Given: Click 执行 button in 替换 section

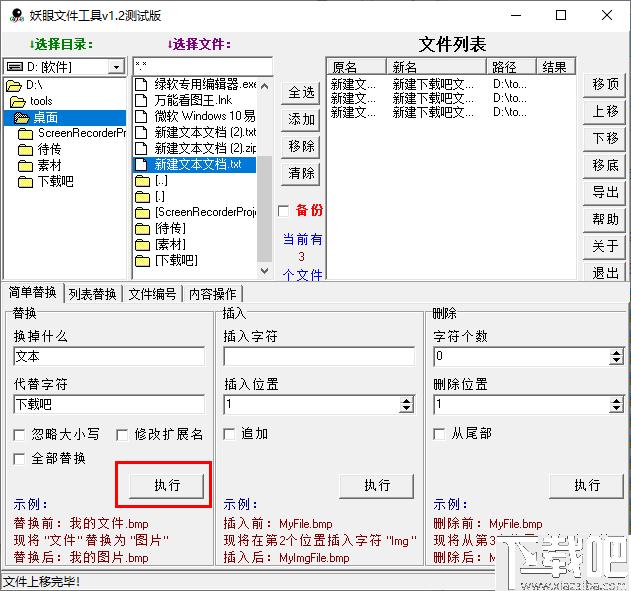Looking at the screenshot, I should [167, 485].
